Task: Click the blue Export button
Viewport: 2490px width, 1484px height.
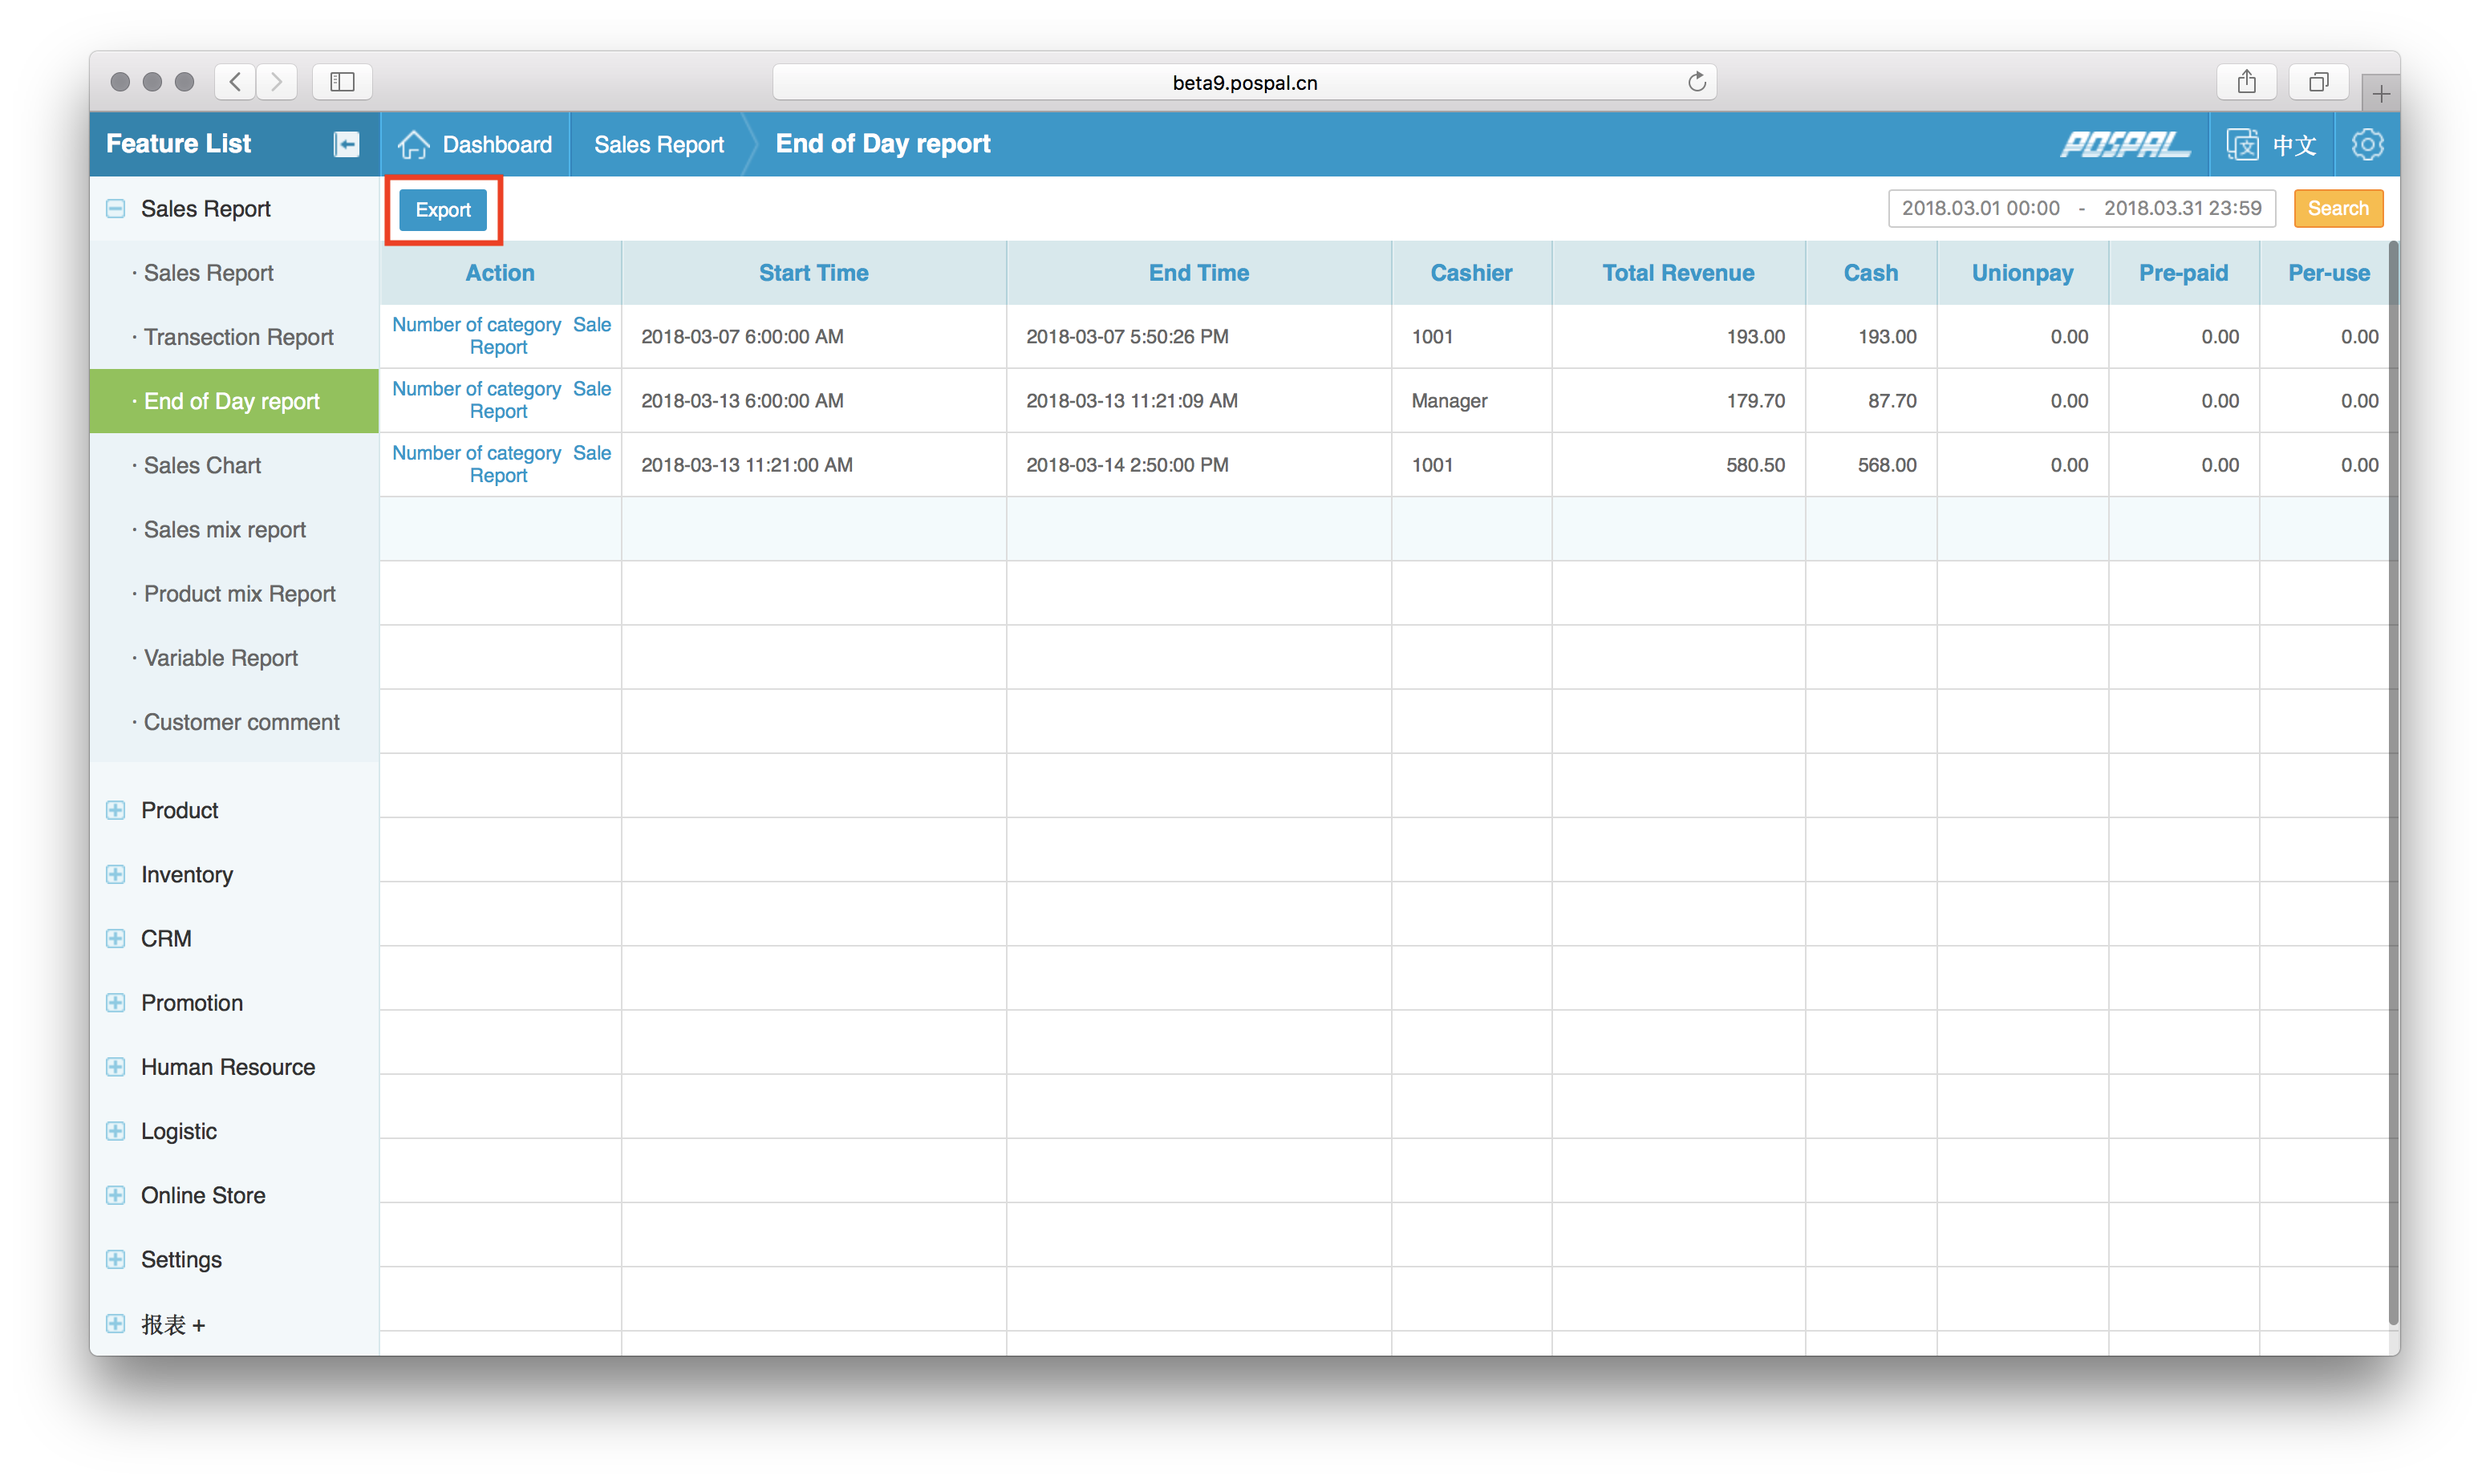Action: coord(443,210)
